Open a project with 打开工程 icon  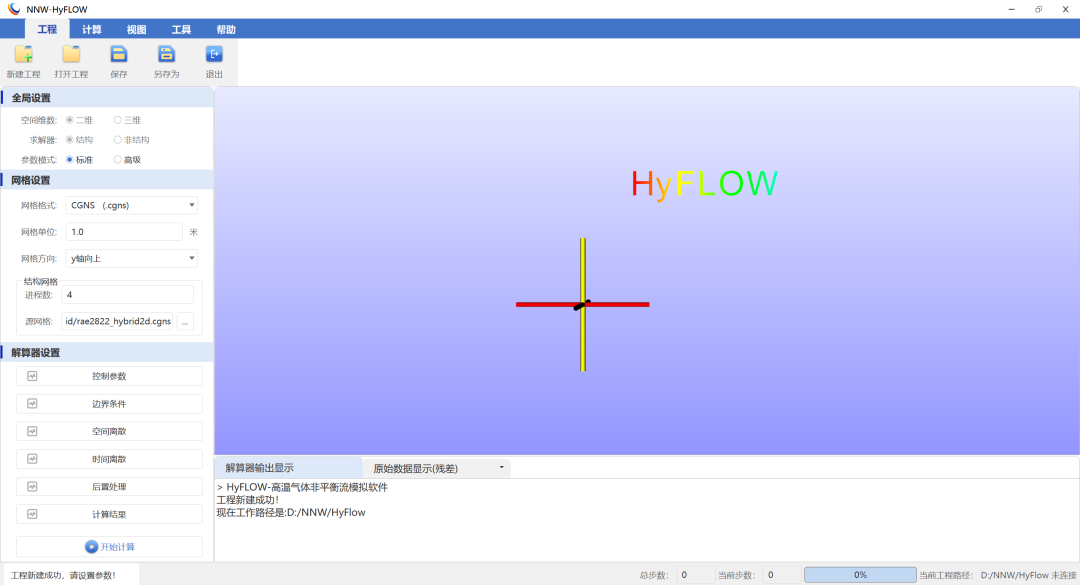click(x=71, y=54)
